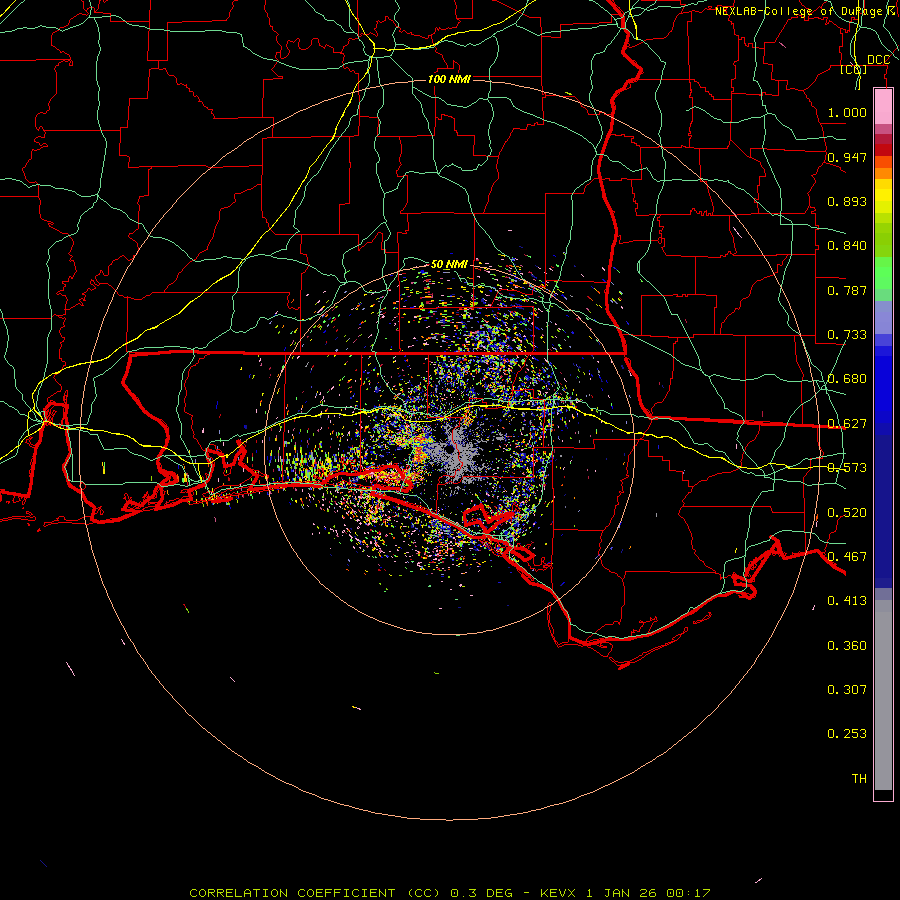Select the 0.307 scale value
The image size is (900, 900).
[847, 690]
